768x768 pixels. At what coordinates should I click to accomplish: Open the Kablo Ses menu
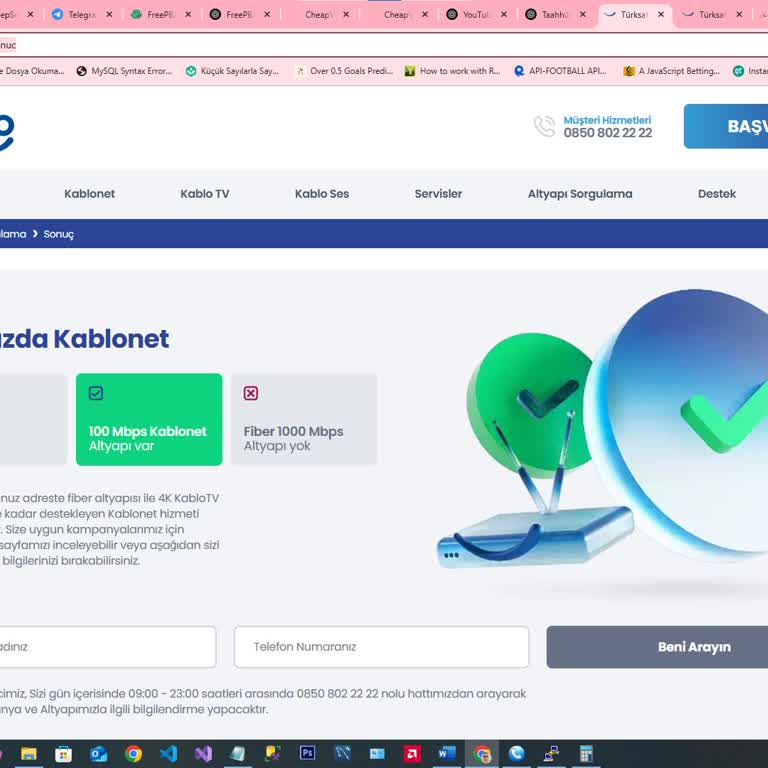[322, 194]
